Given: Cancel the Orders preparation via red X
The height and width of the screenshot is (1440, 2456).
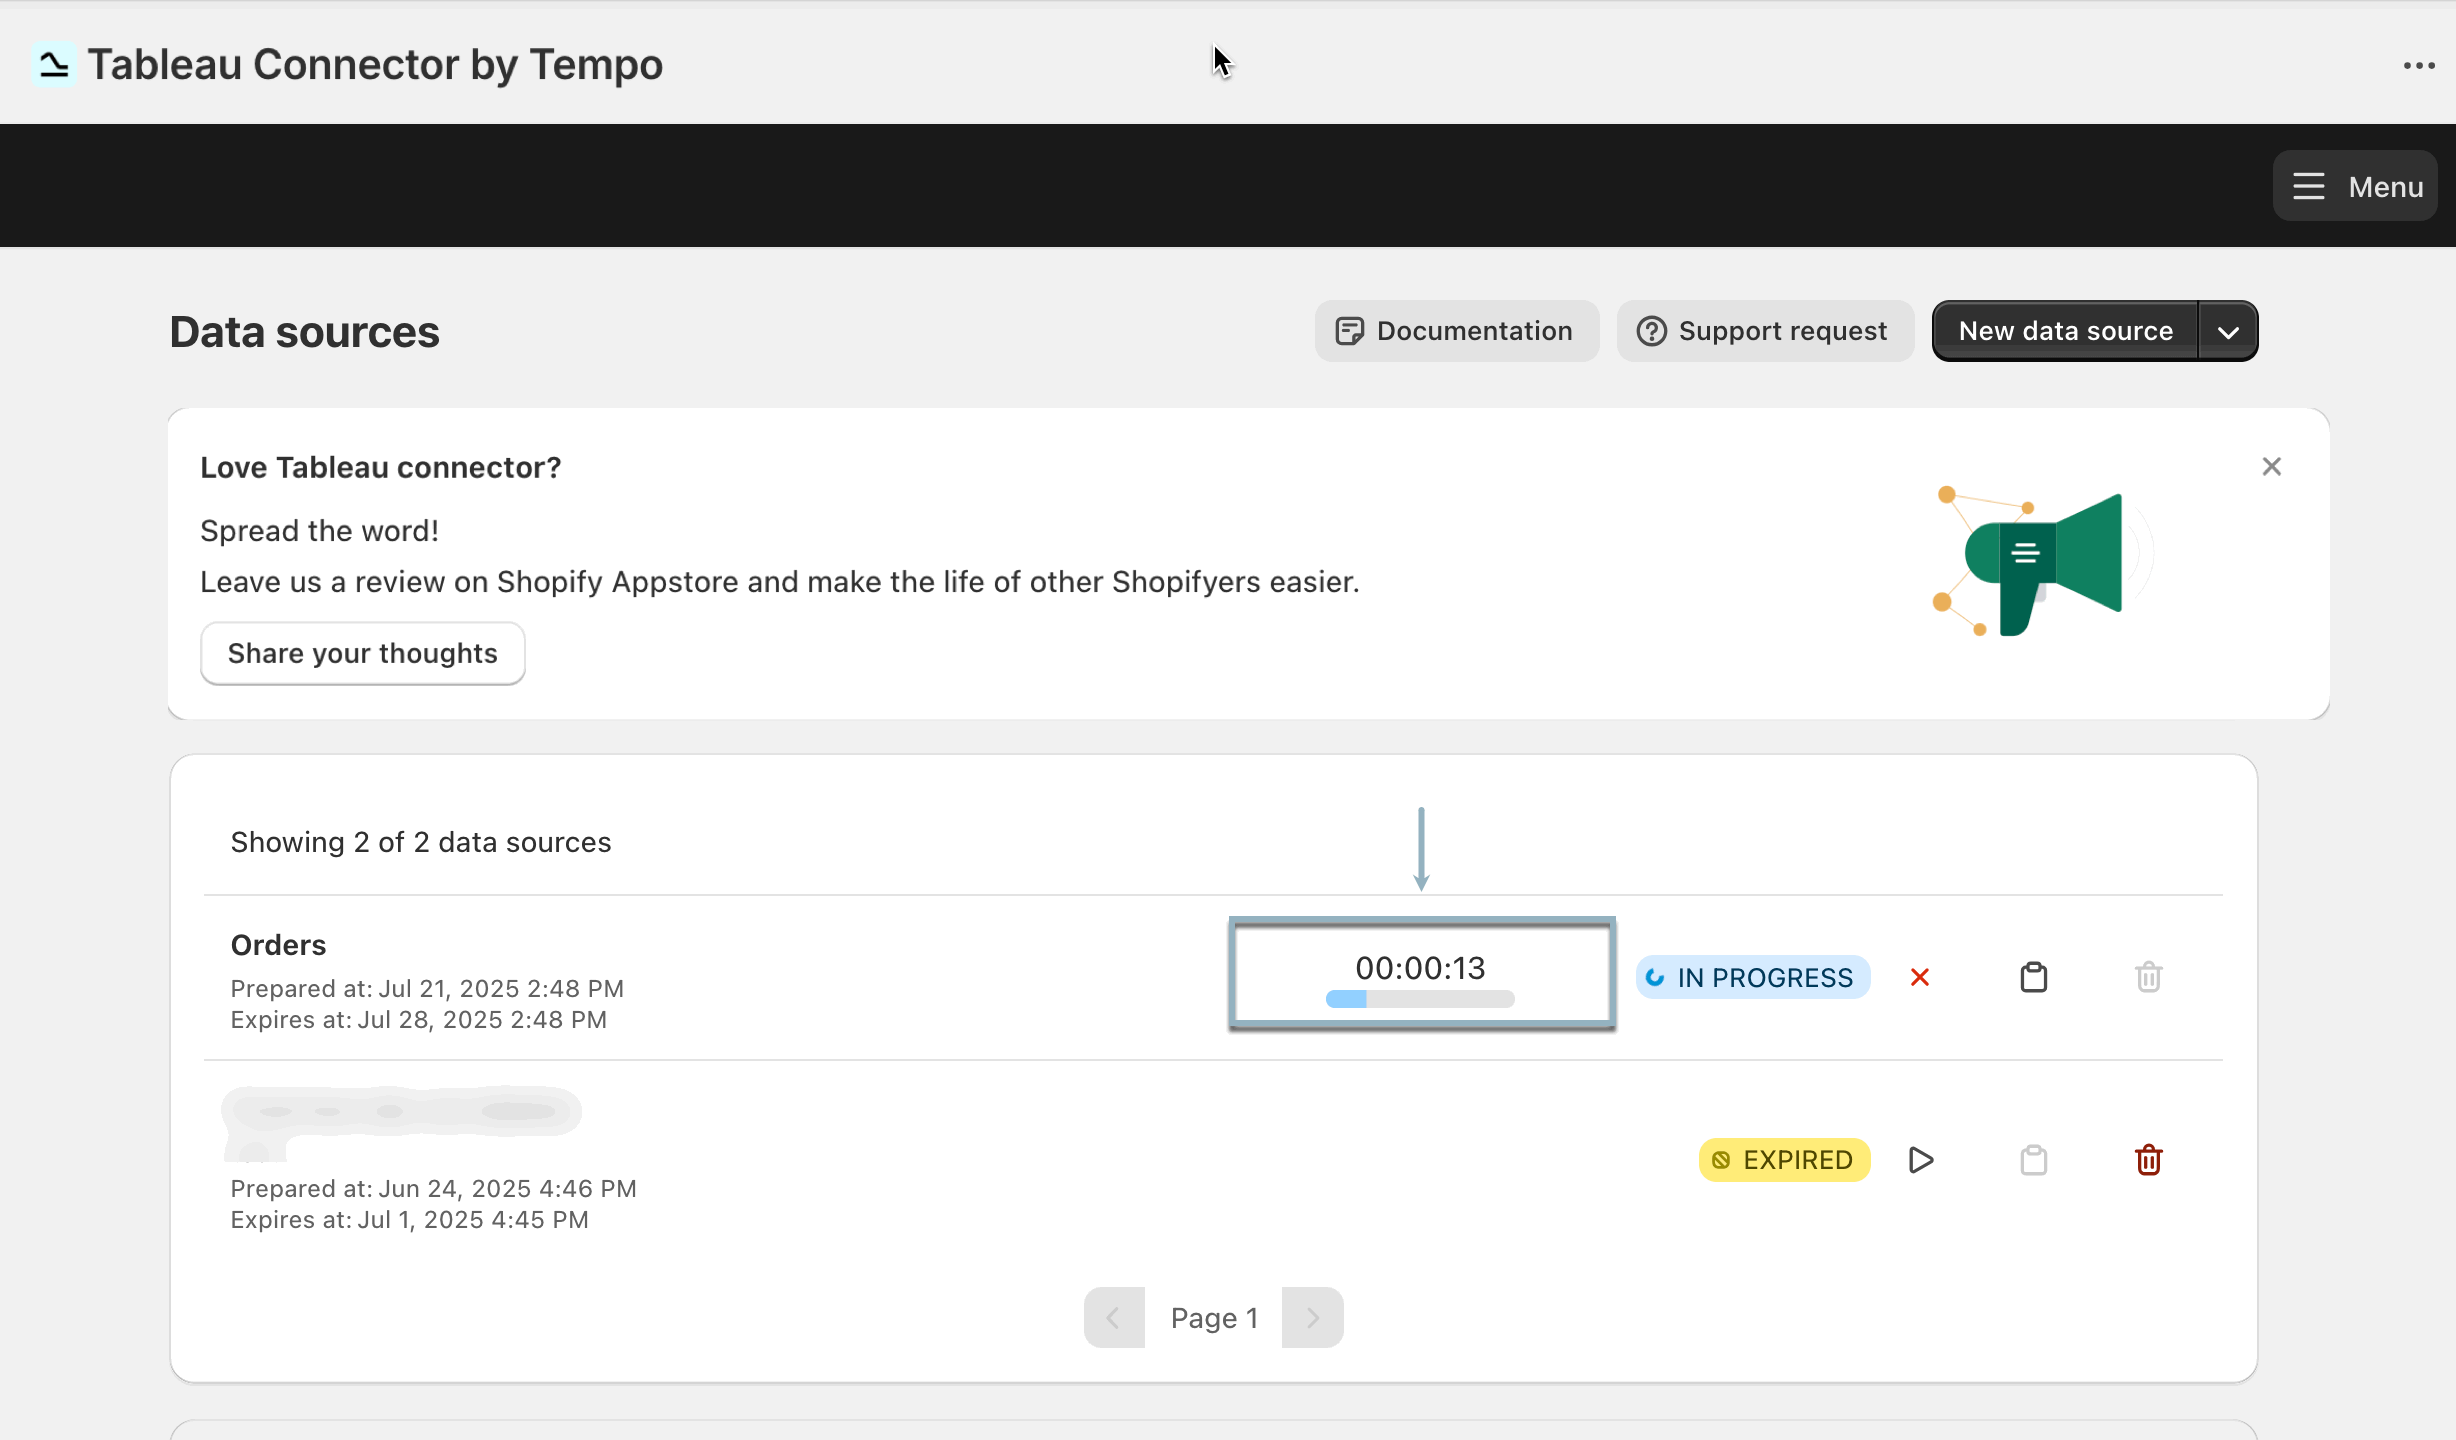Looking at the screenshot, I should pyautogui.click(x=1919, y=977).
